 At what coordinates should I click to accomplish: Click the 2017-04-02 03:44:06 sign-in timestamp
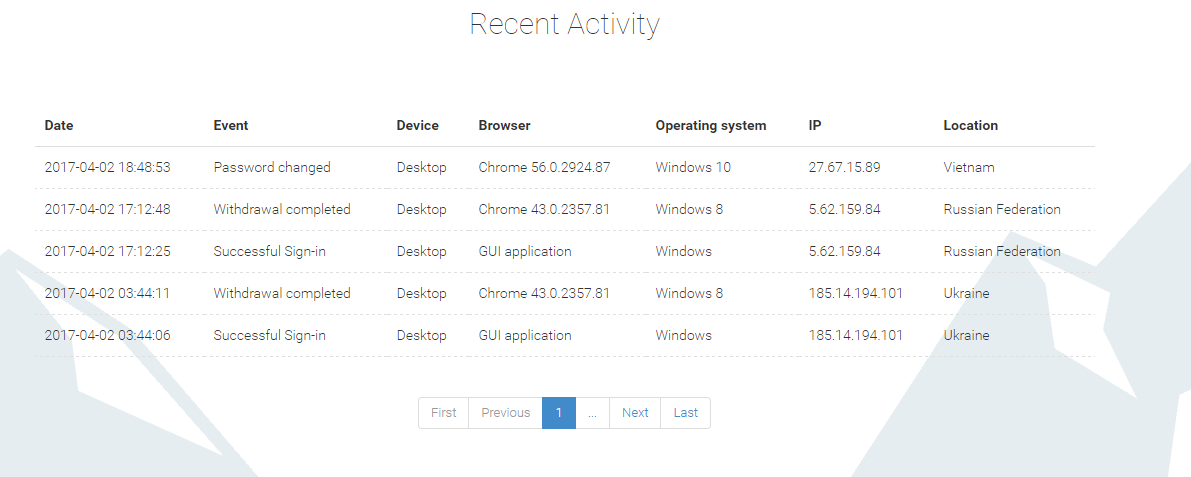click(107, 336)
